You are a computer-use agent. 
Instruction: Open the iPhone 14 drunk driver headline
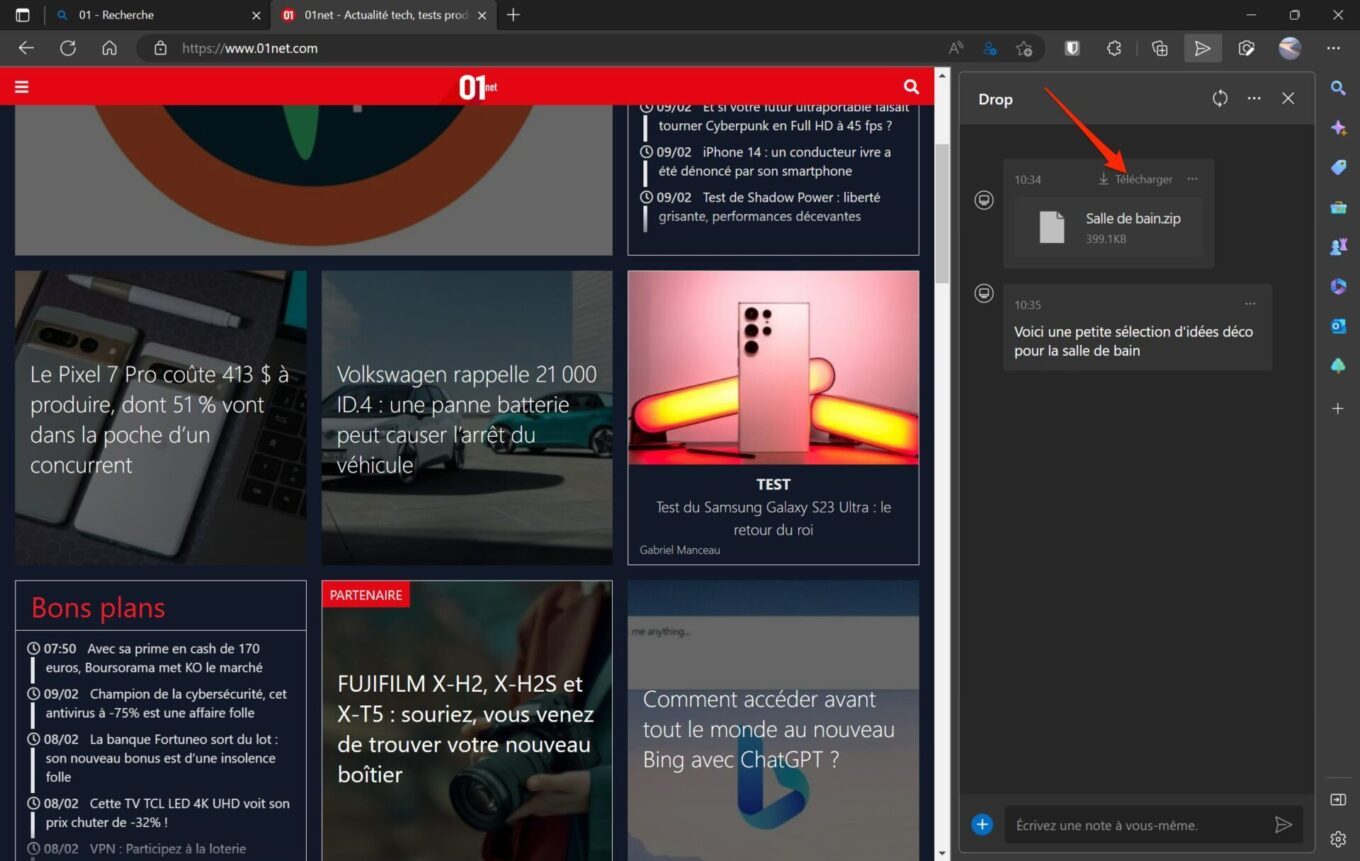(775, 162)
